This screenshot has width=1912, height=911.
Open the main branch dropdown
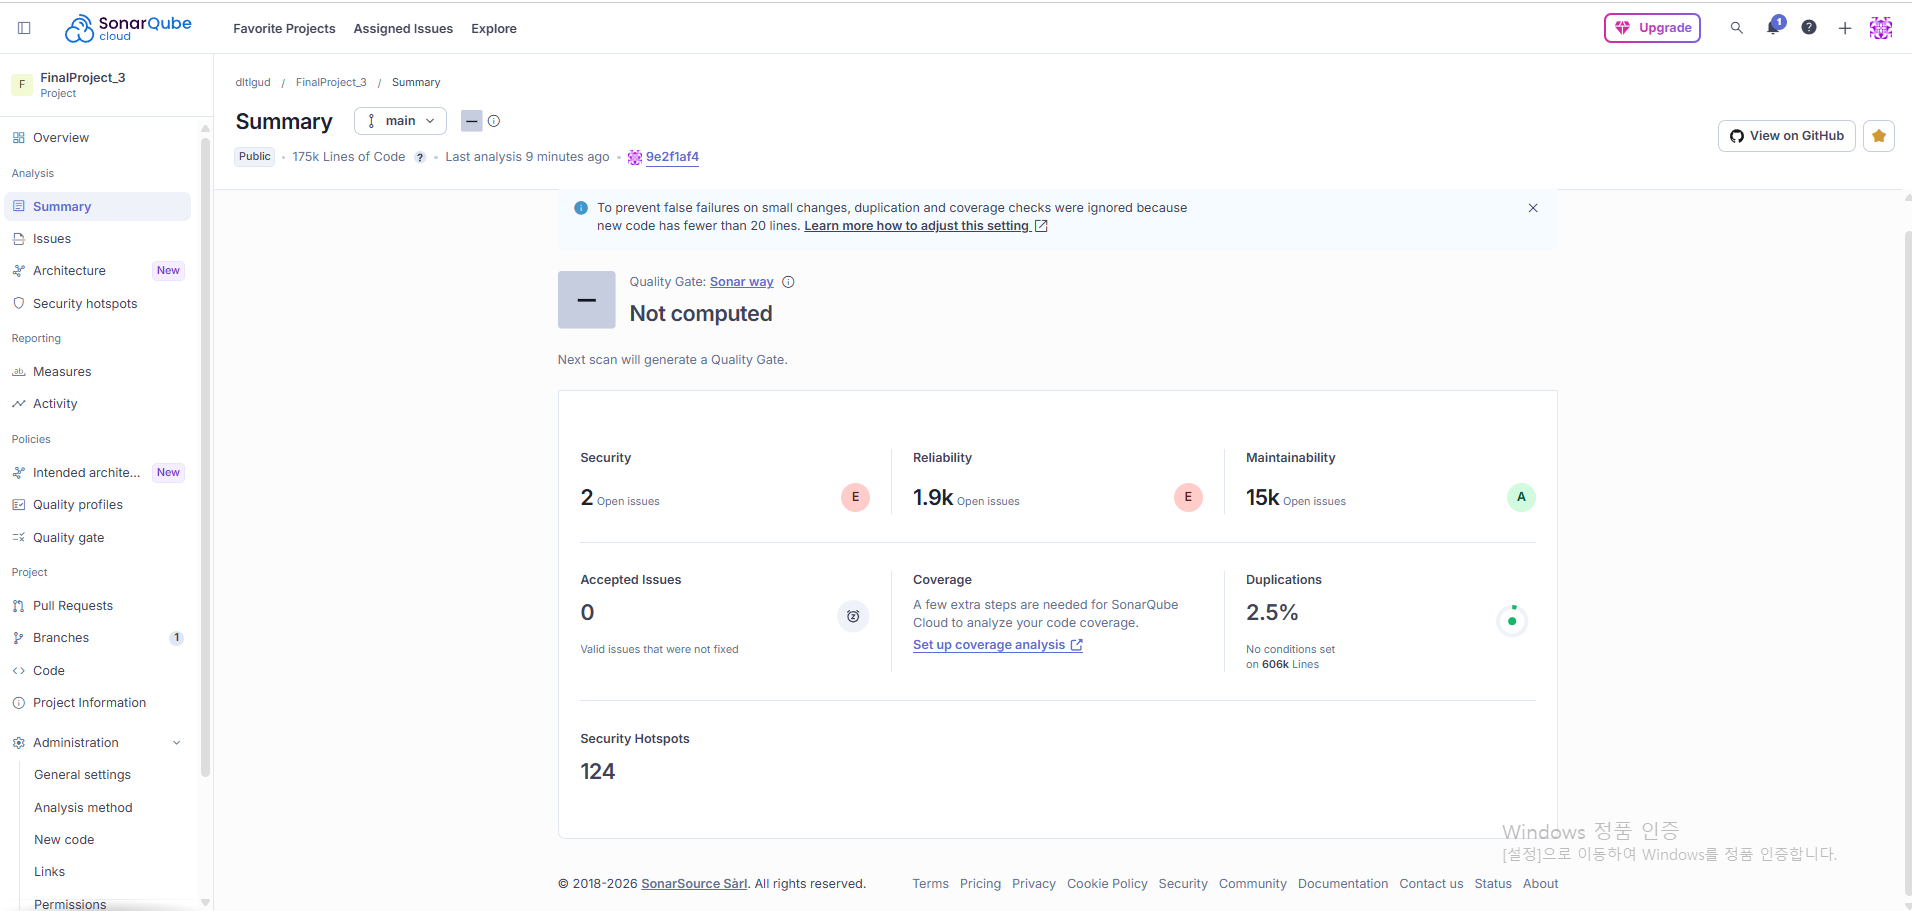[400, 121]
